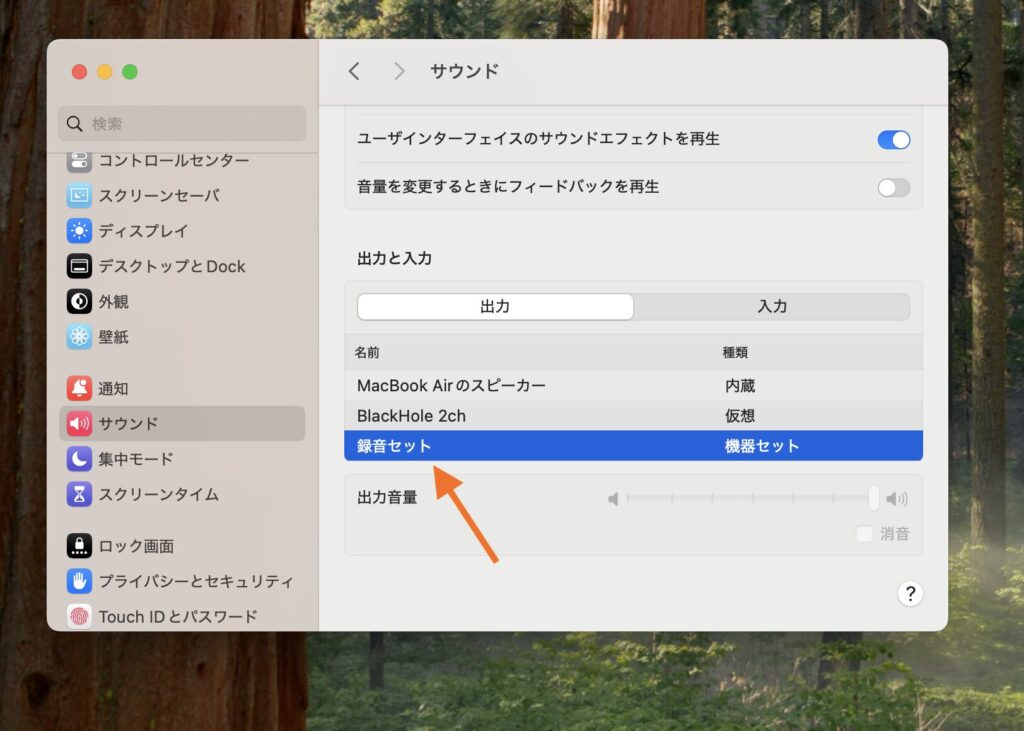Open the Wallpaper (壁紙) flower icon
The width and height of the screenshot is (1024, 731).
79,336
